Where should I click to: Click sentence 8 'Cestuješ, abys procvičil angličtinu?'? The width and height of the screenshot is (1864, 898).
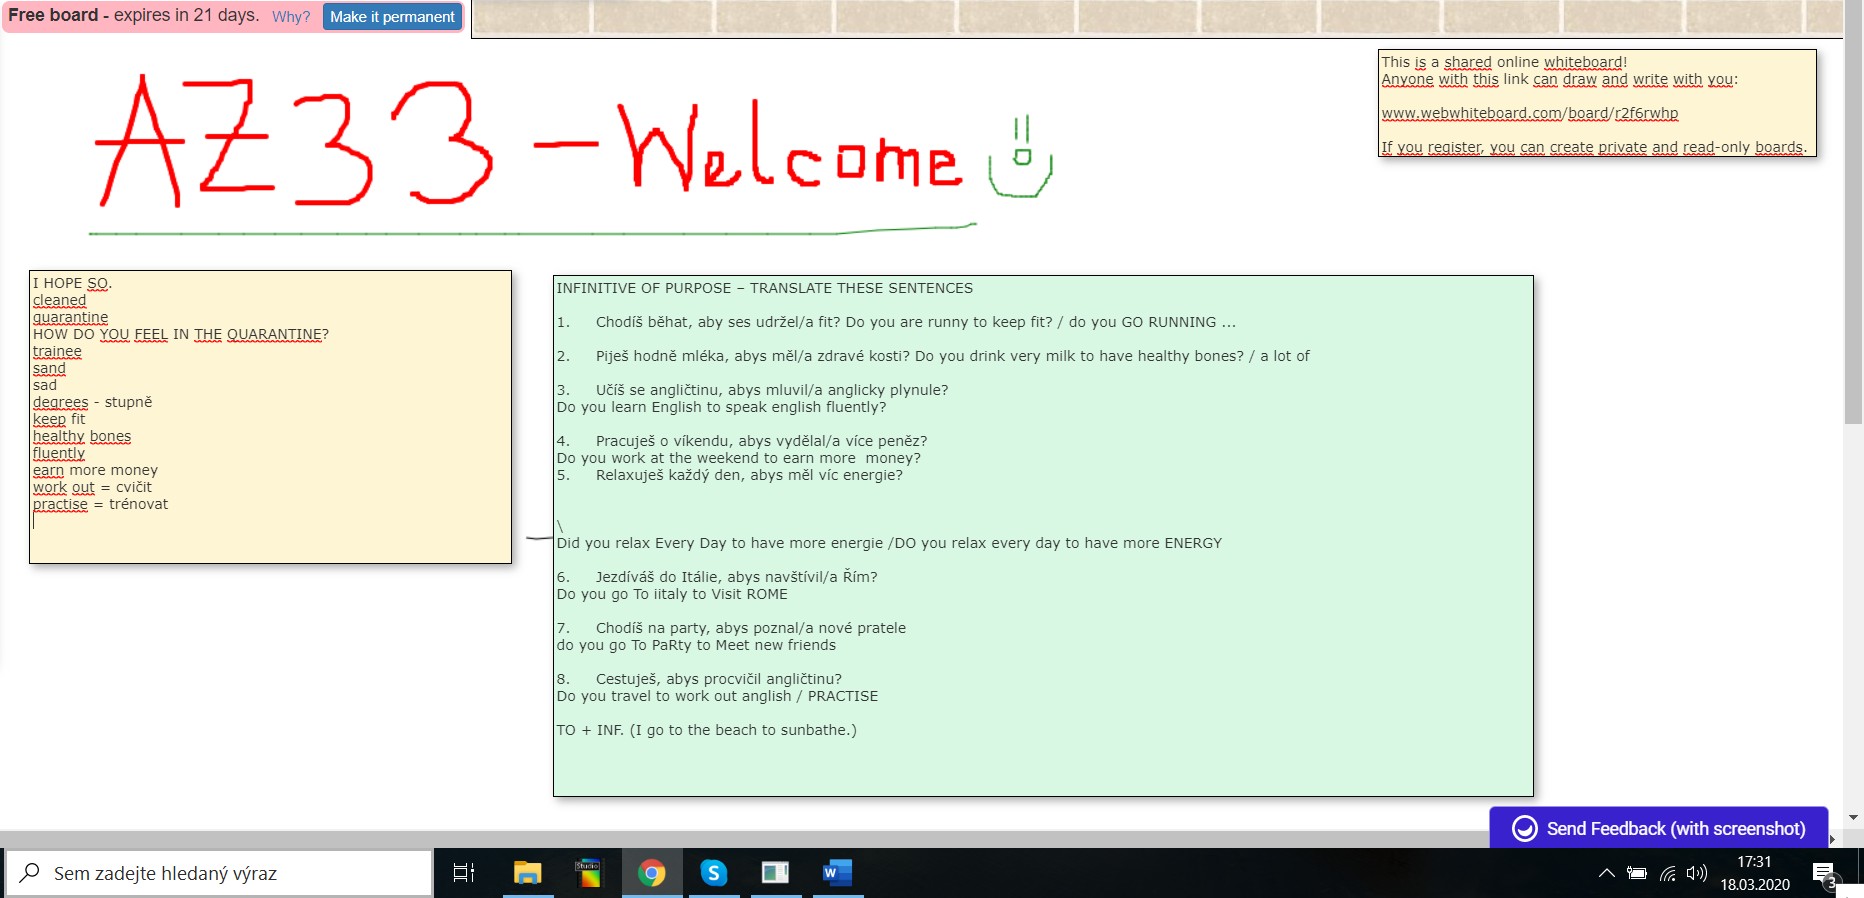coord(719,679)
